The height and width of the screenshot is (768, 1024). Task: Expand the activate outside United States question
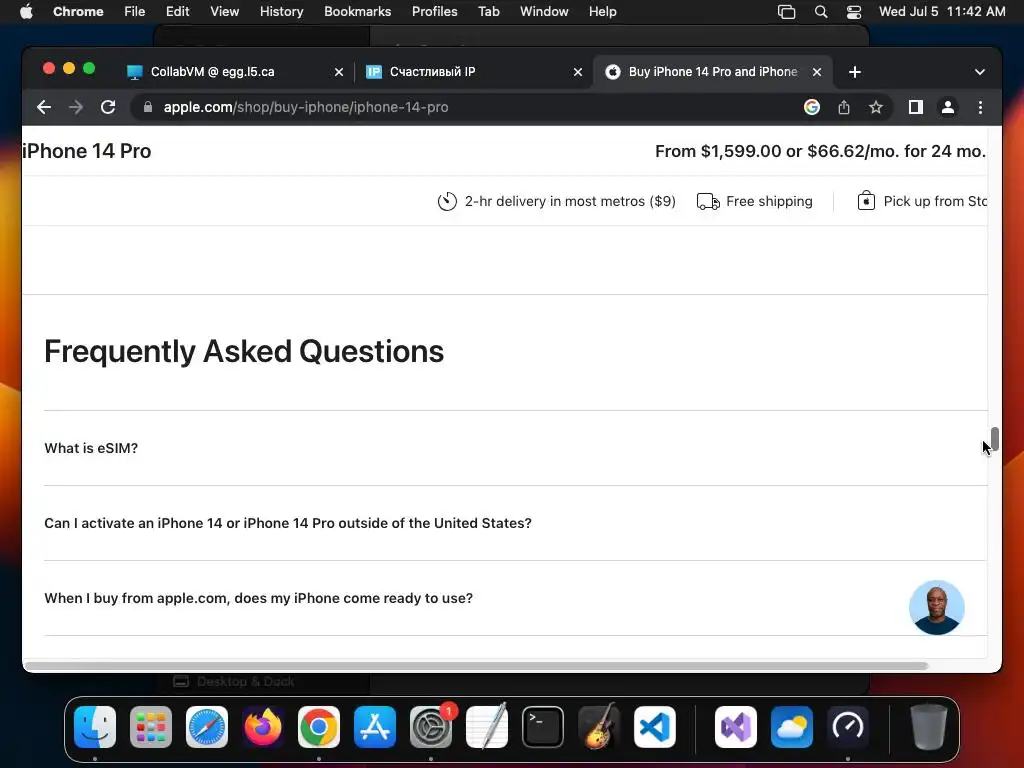pos(515,523)
